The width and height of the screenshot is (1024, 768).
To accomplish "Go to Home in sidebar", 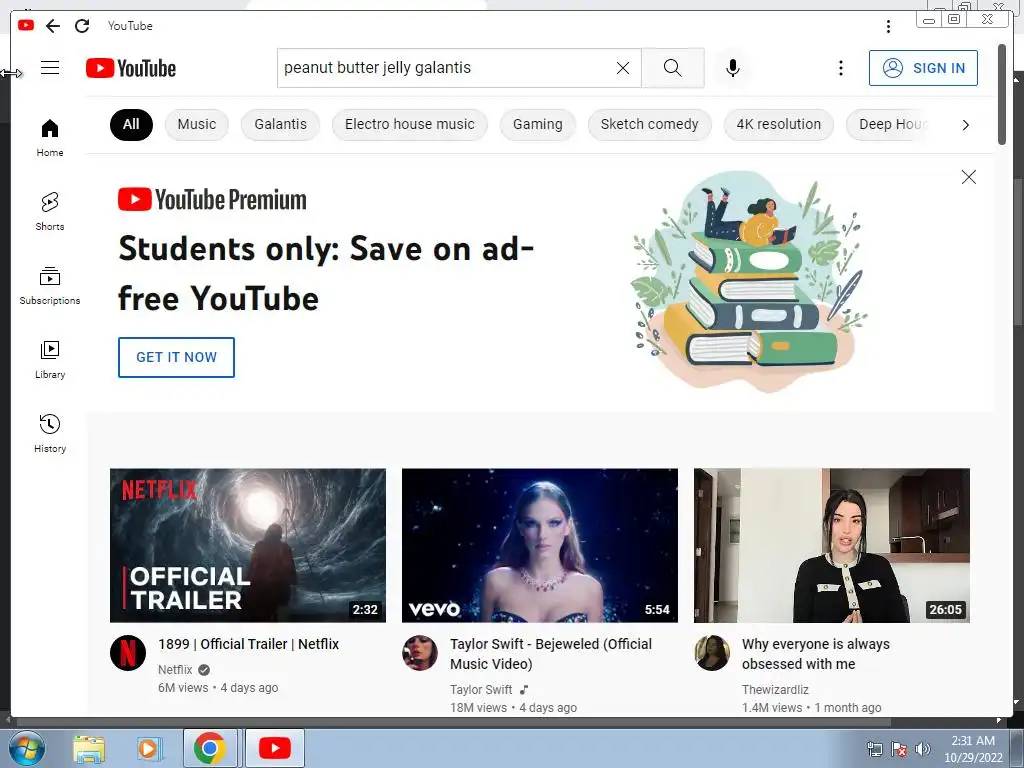I will coord(50,138).
